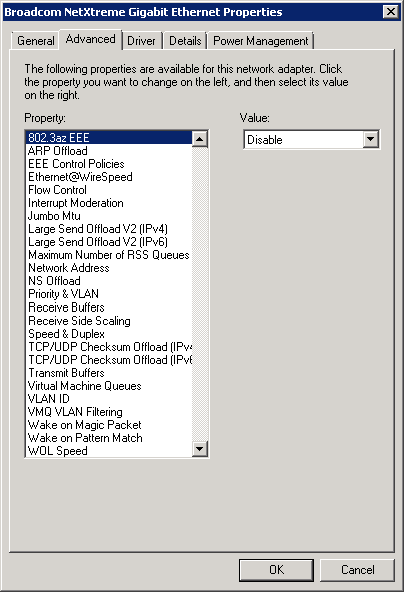The width and height of the screenshot is (404, 592).
Task: Select Interrupt Moderation property
Action: point(109,203)
